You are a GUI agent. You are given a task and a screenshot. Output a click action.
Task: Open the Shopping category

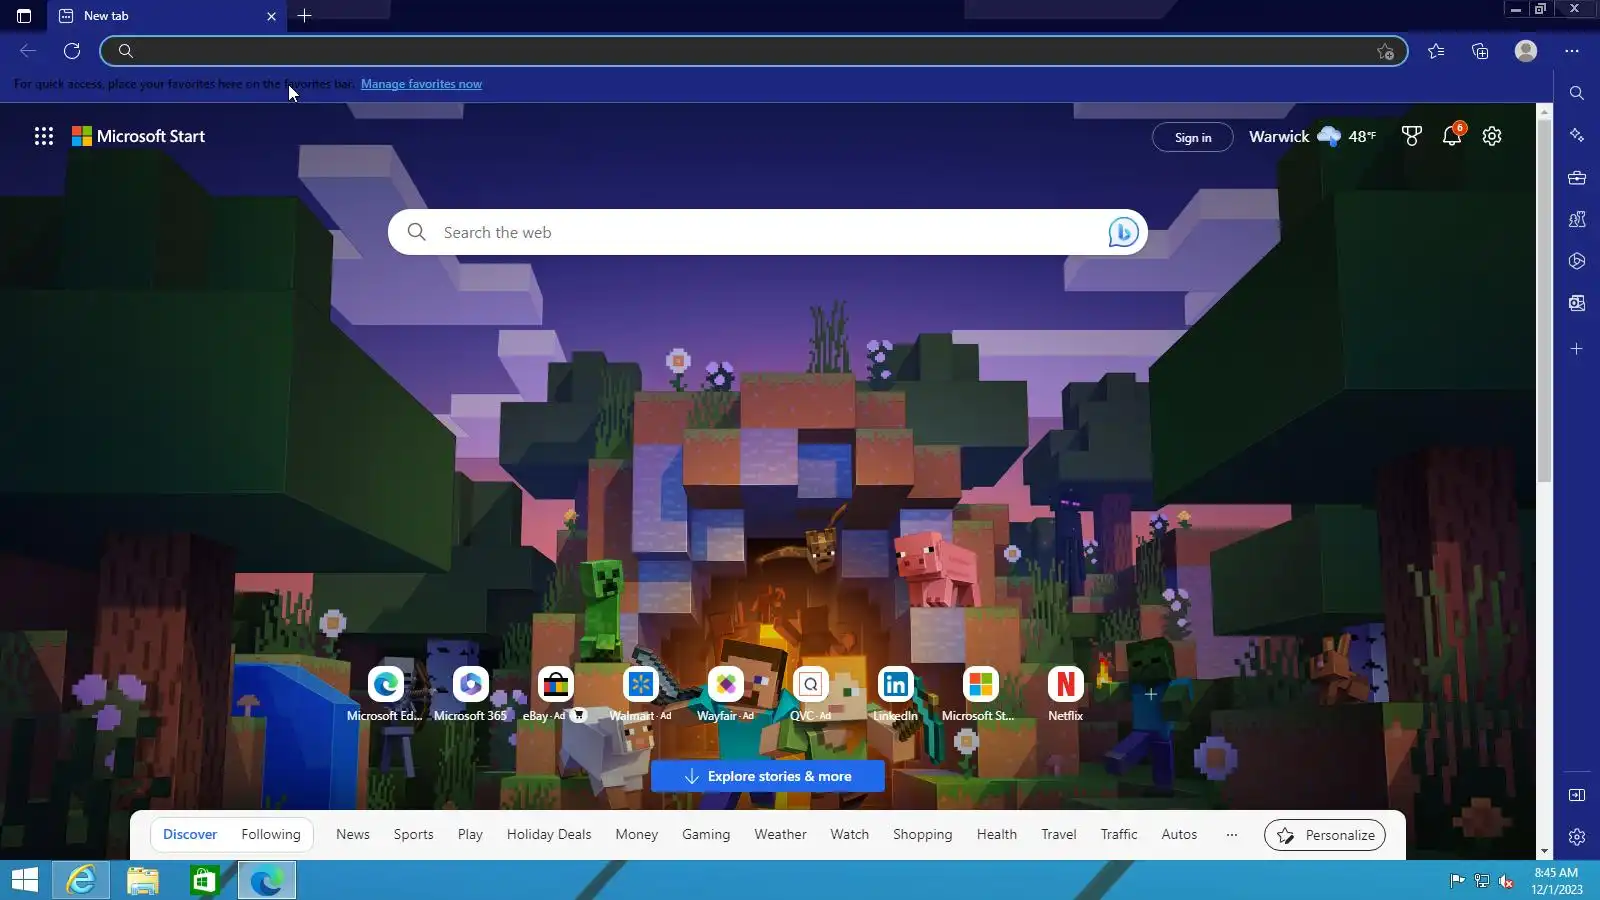coord(923,834)
